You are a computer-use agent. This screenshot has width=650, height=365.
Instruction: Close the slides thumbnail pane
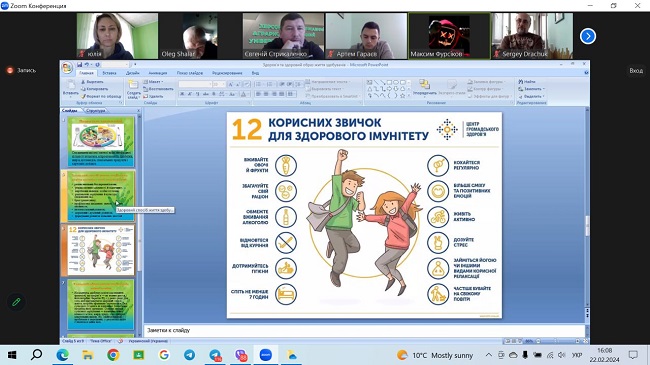pyautogui.click(x=138, y=111)
